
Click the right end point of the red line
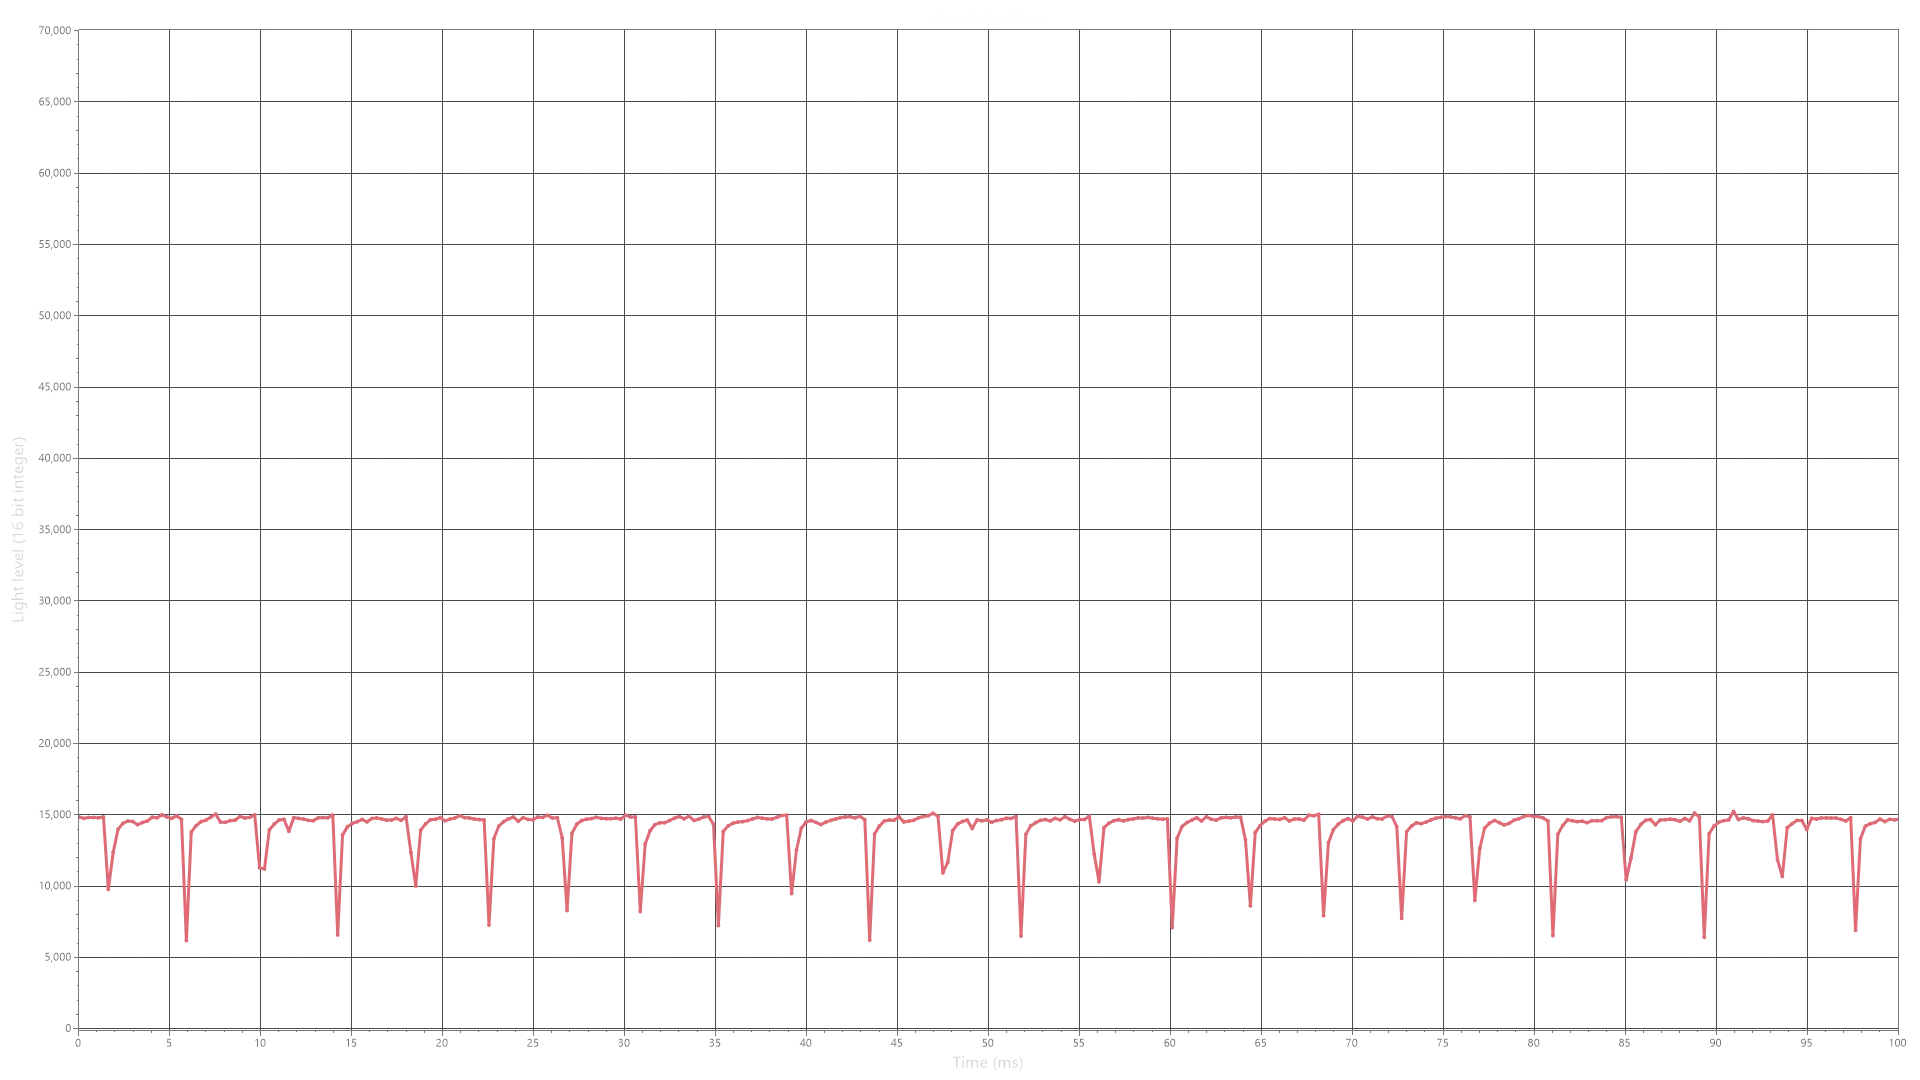(x=1895, y=821)
